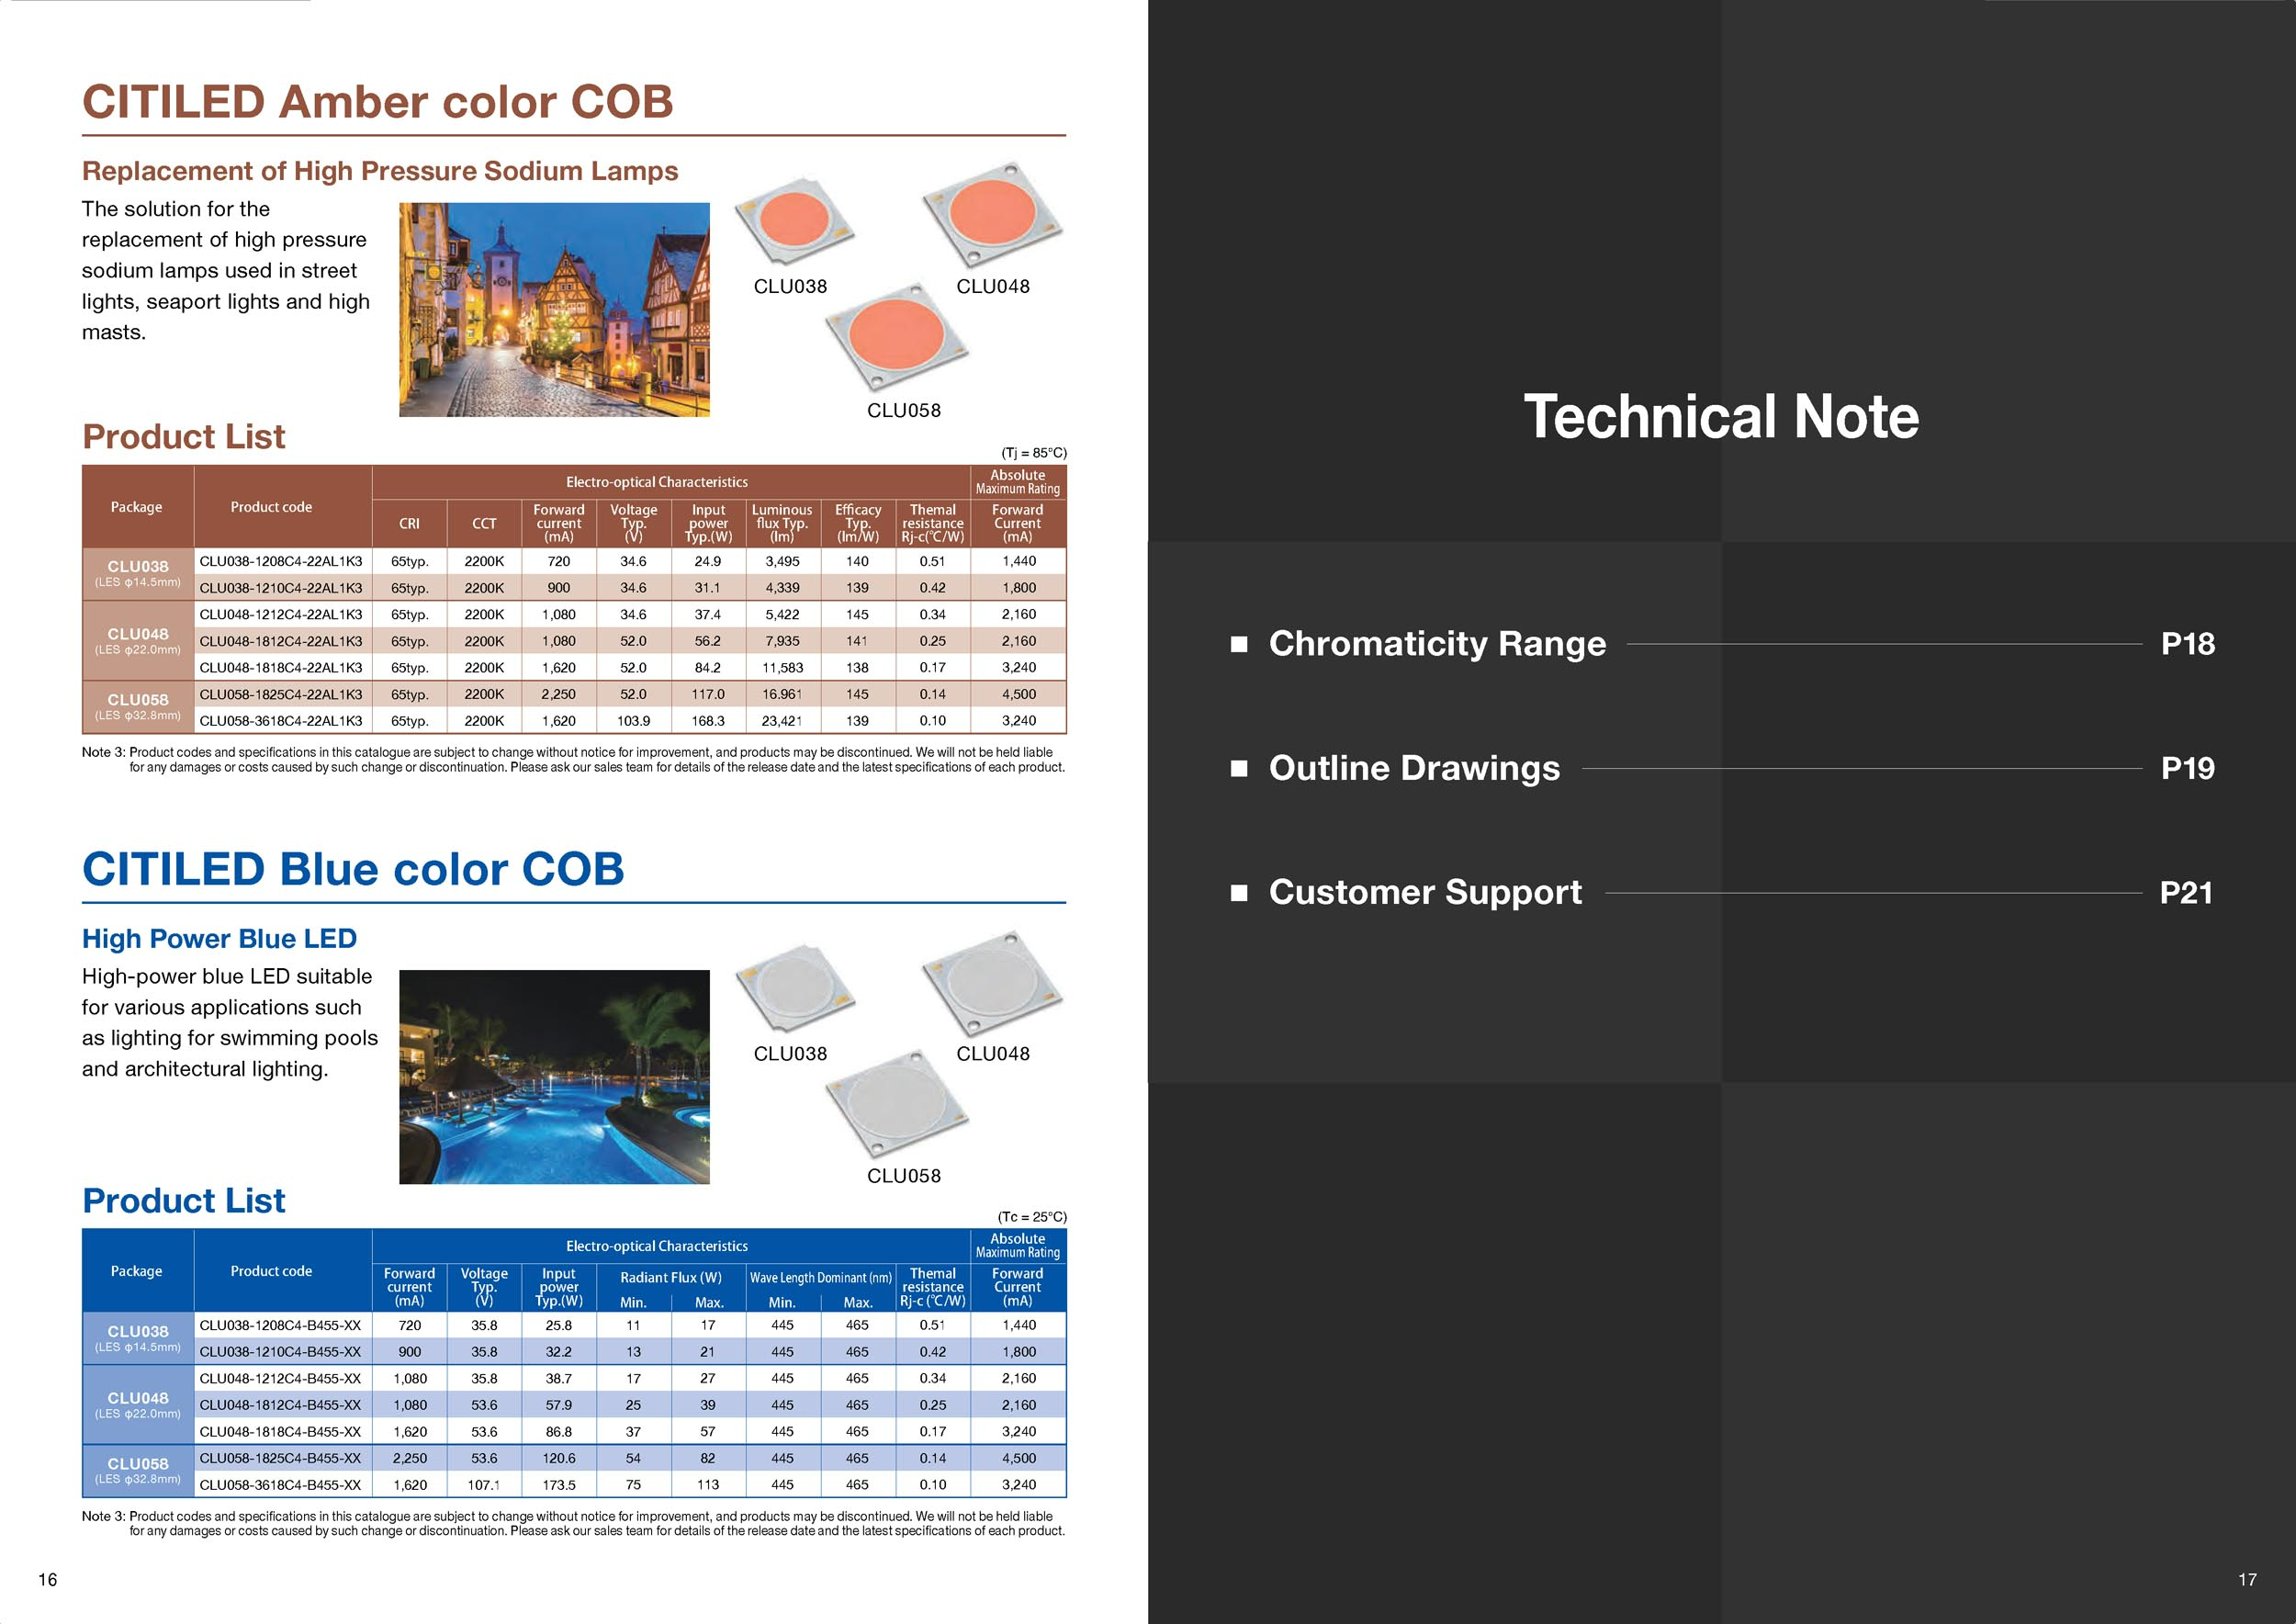Click product code CLU048-1818C4-22AL1K3
Screen dimensions: 2296x1624
click(281, 667)
